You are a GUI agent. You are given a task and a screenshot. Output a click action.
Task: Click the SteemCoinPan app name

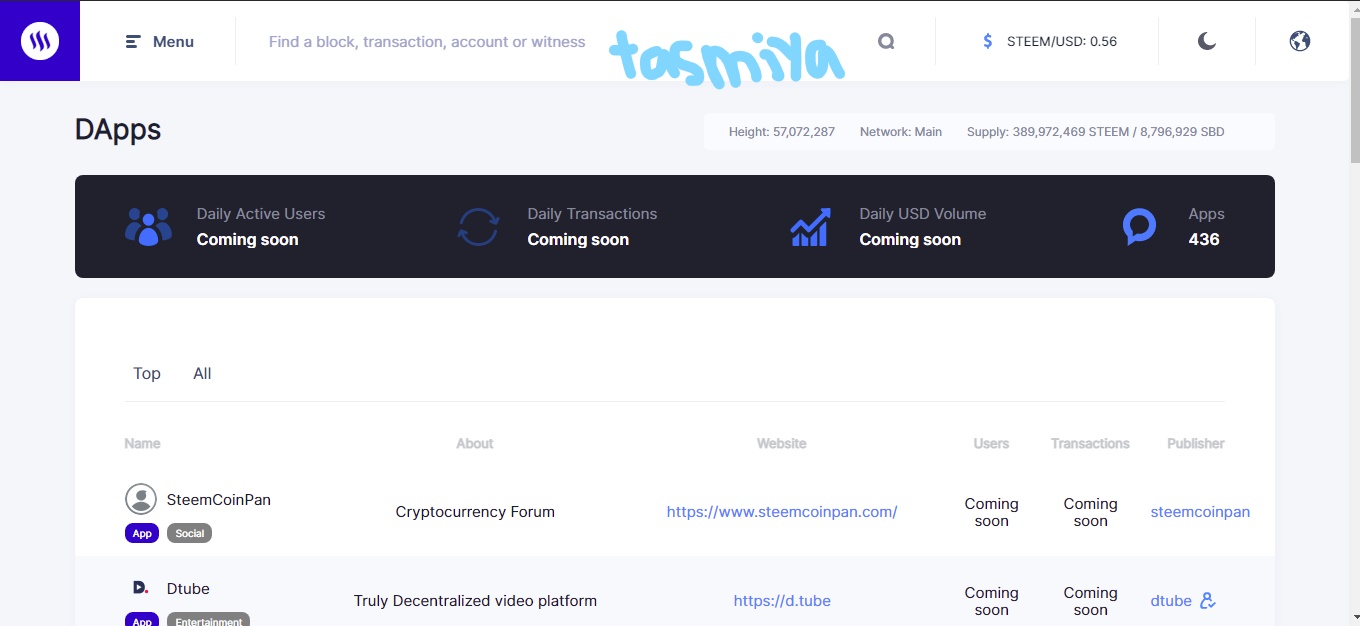click(x=219, y=499)
